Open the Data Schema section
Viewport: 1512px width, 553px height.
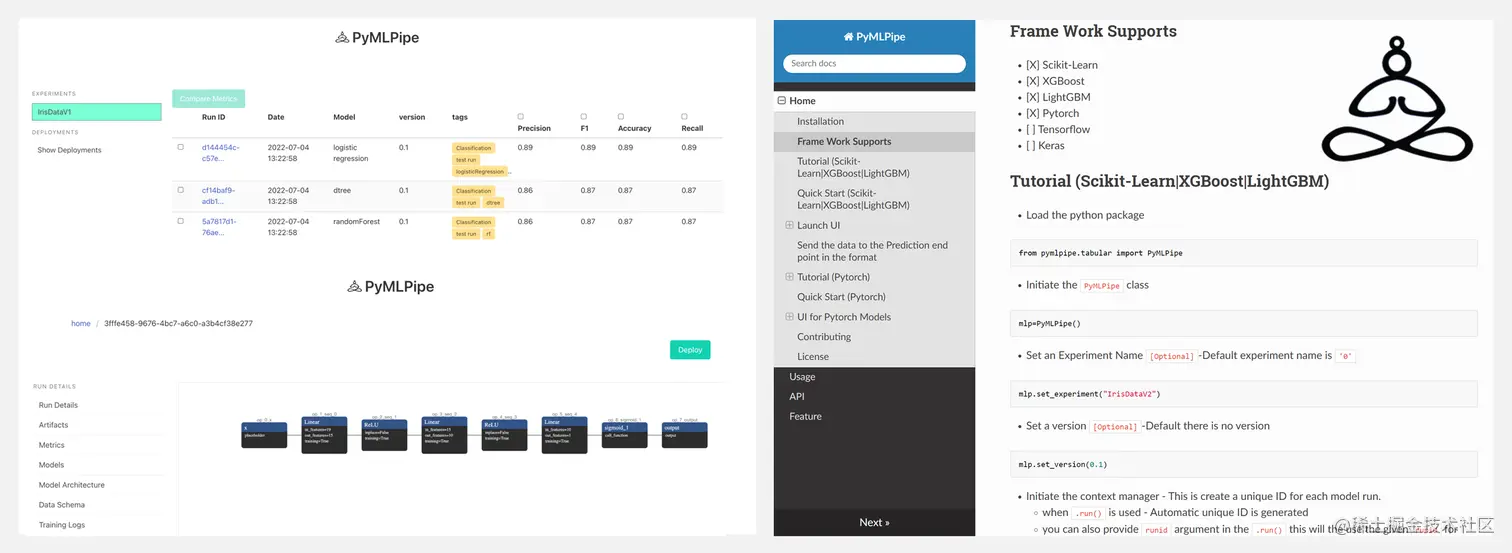click(x=62, y=505)
